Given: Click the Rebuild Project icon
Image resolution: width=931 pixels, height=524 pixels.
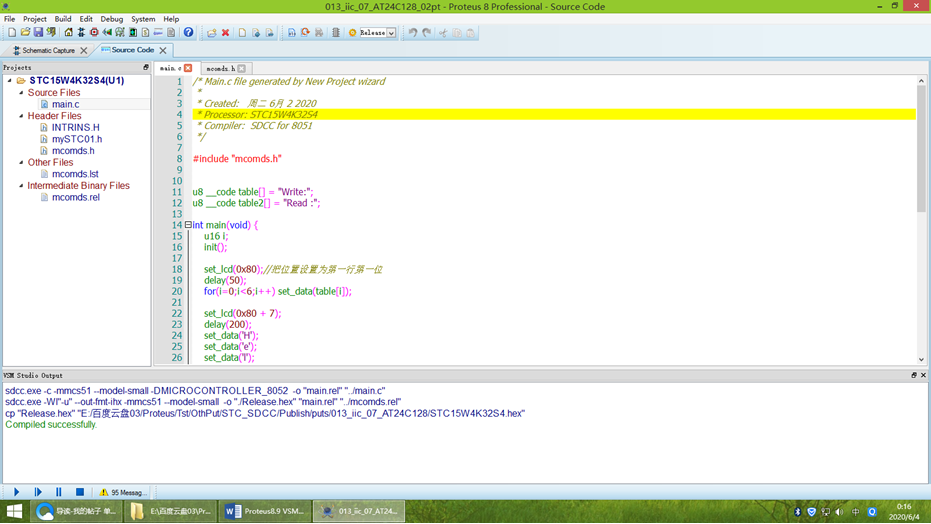Looking at the screenshot, I should tap(305, 33).
